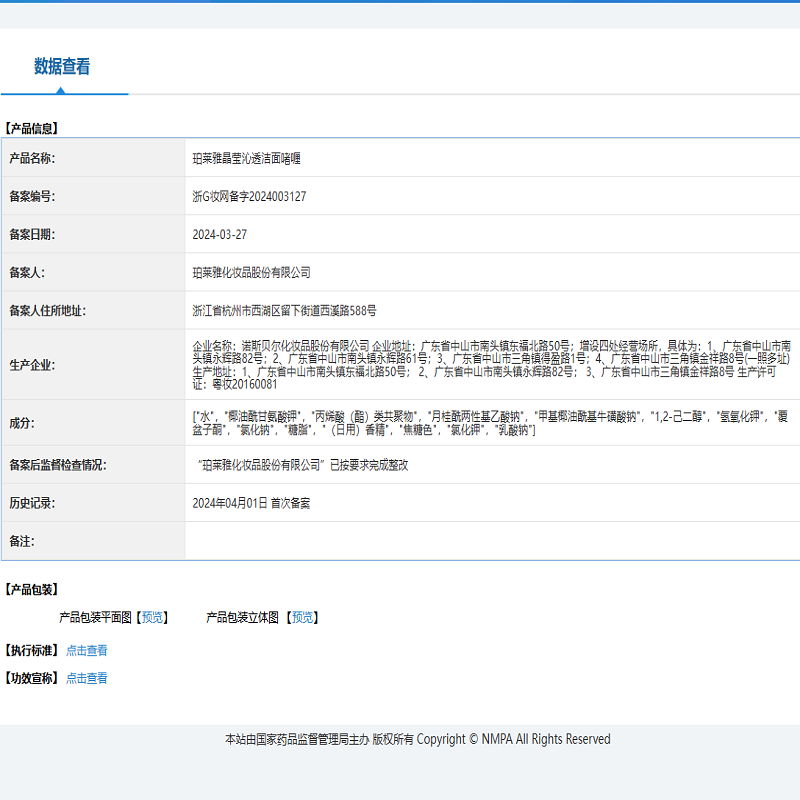Click the empty 备注 value cell
The width and height of the screenshot is (800, 800).
point(491,541)
